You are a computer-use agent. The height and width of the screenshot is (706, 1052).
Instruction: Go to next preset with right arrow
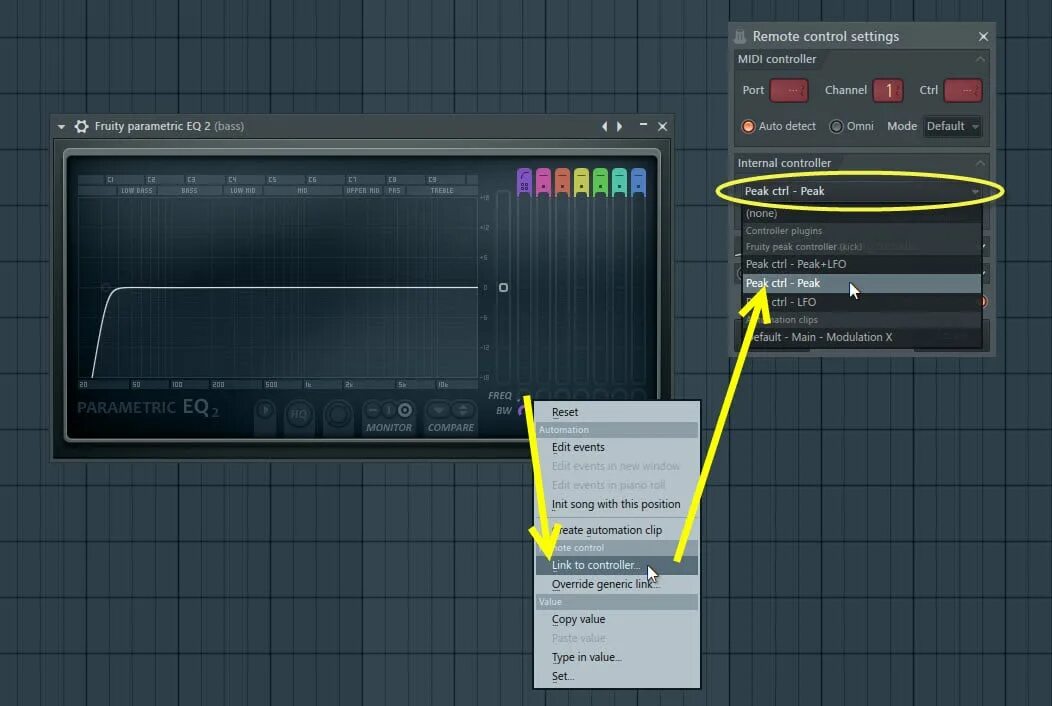coord(619,126)
